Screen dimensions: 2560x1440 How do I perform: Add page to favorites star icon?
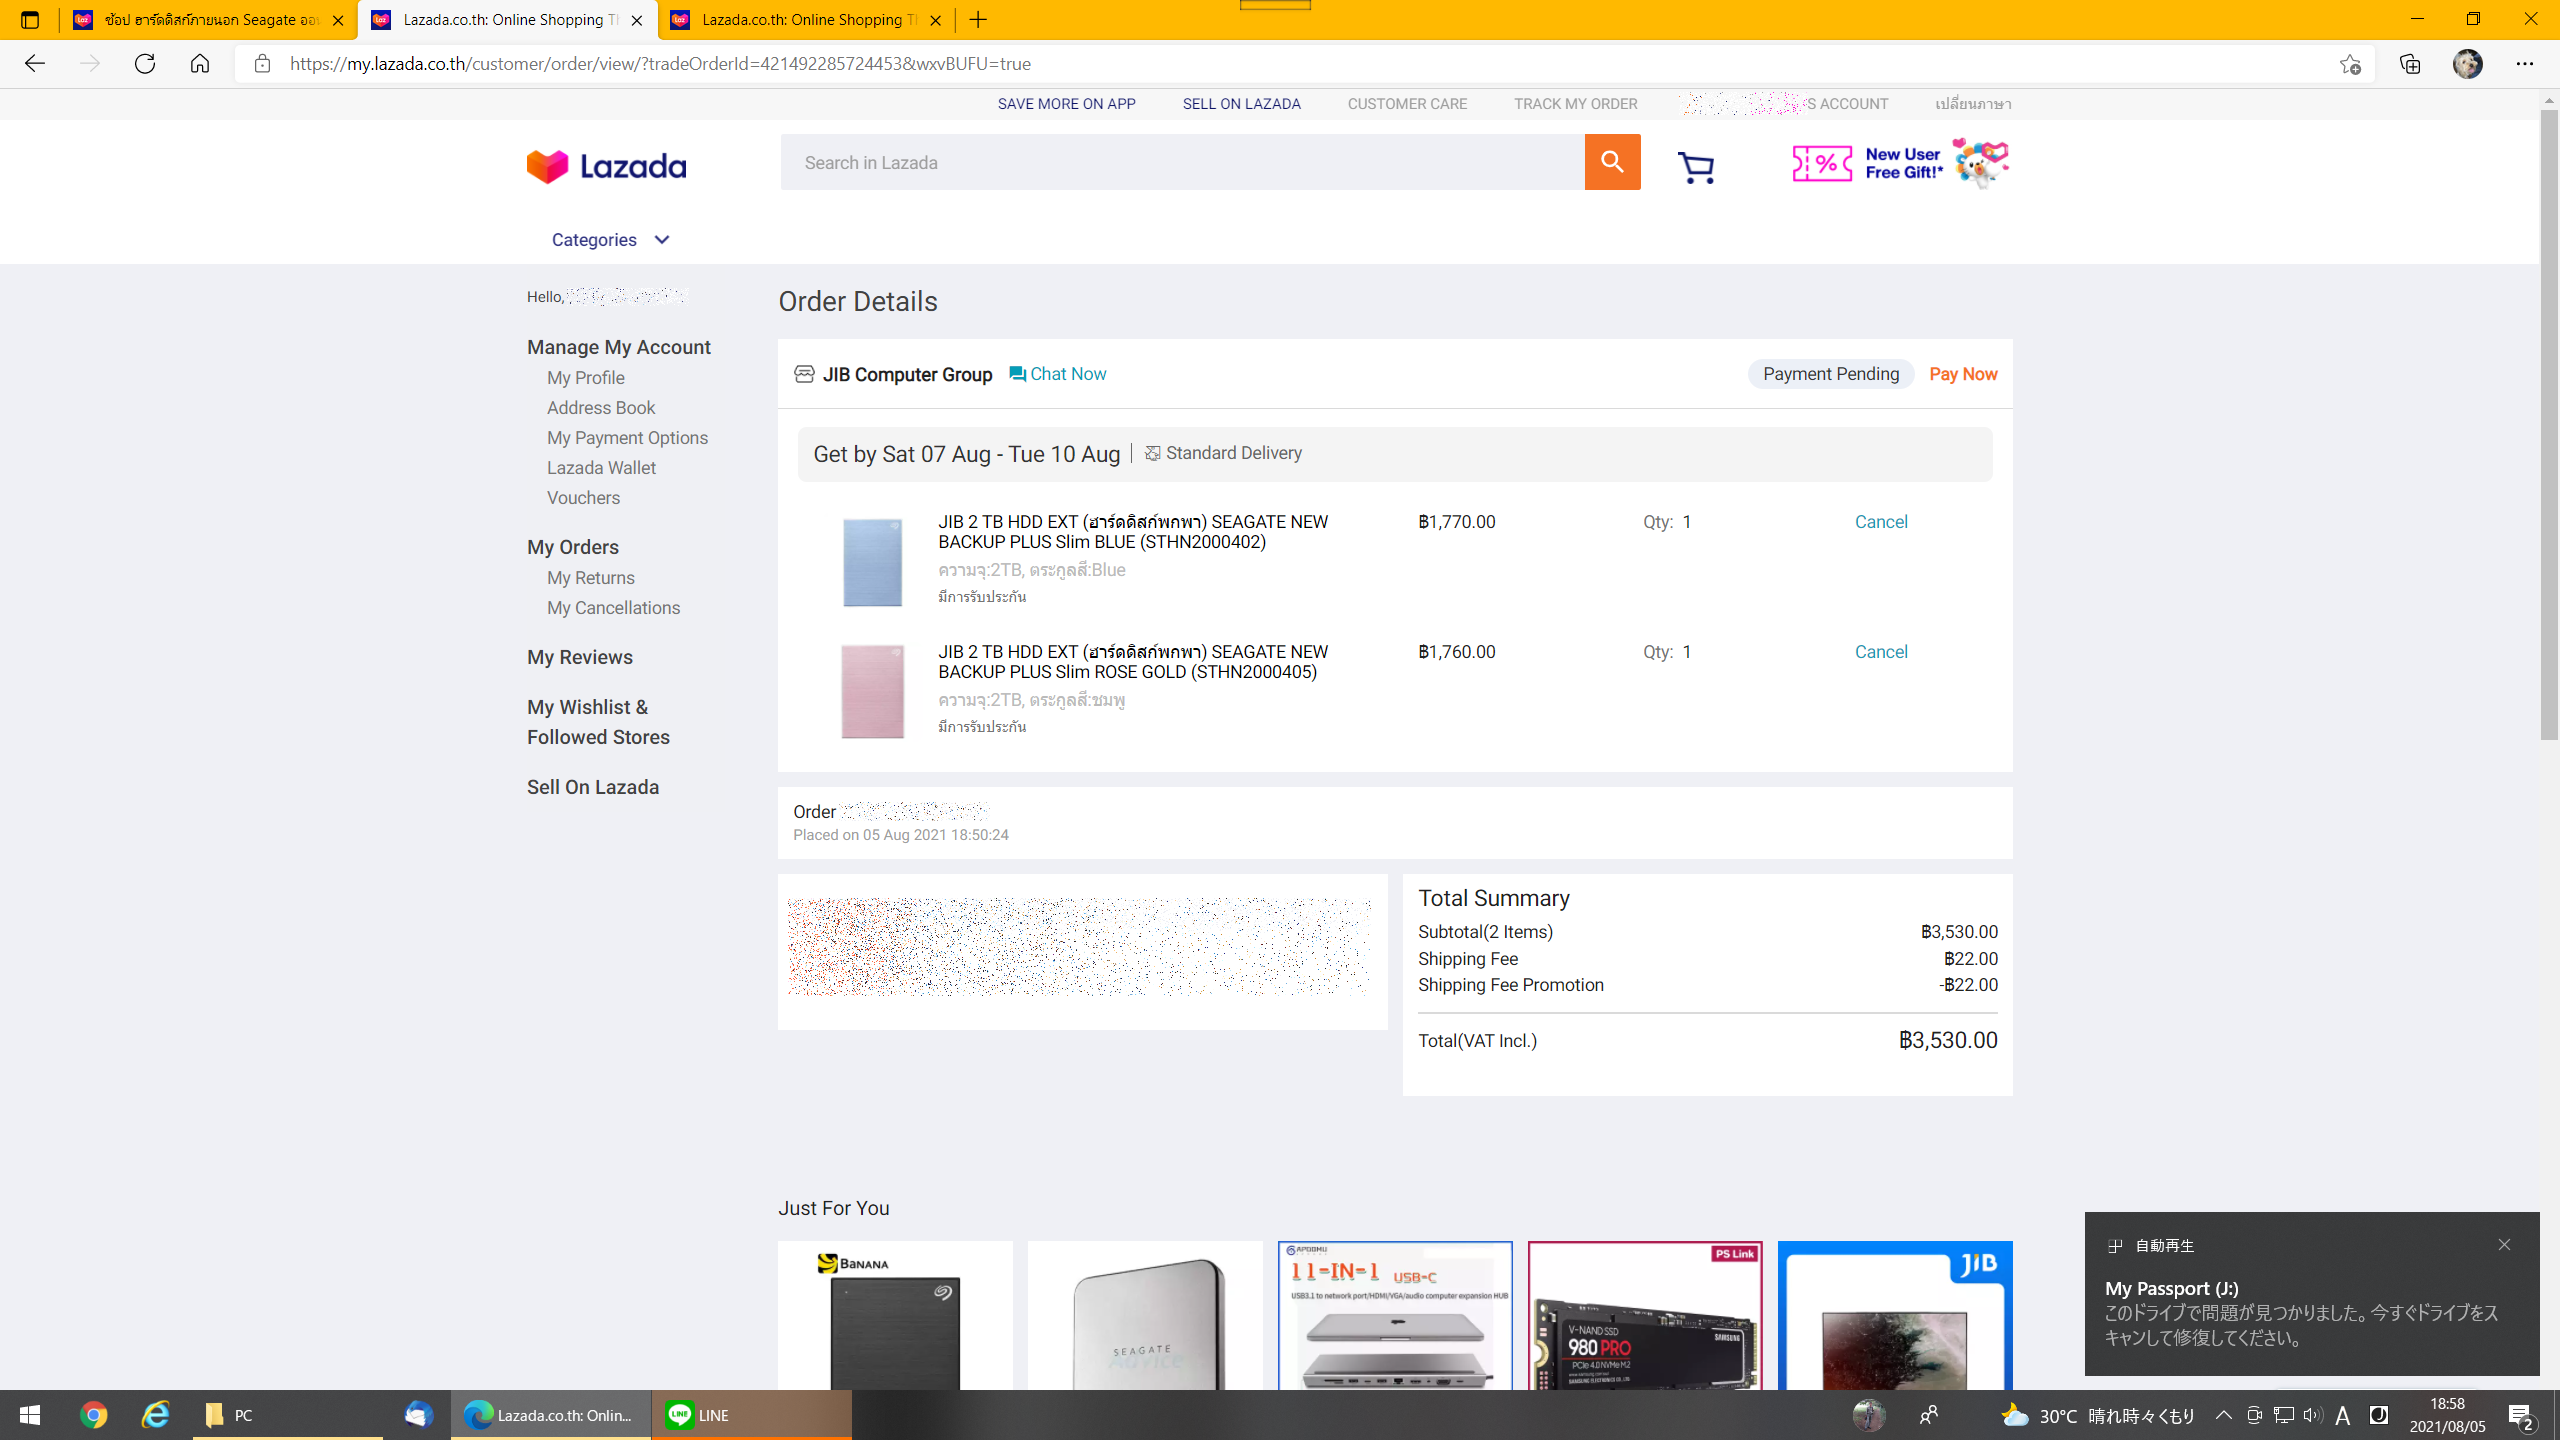pos(2350,64)
